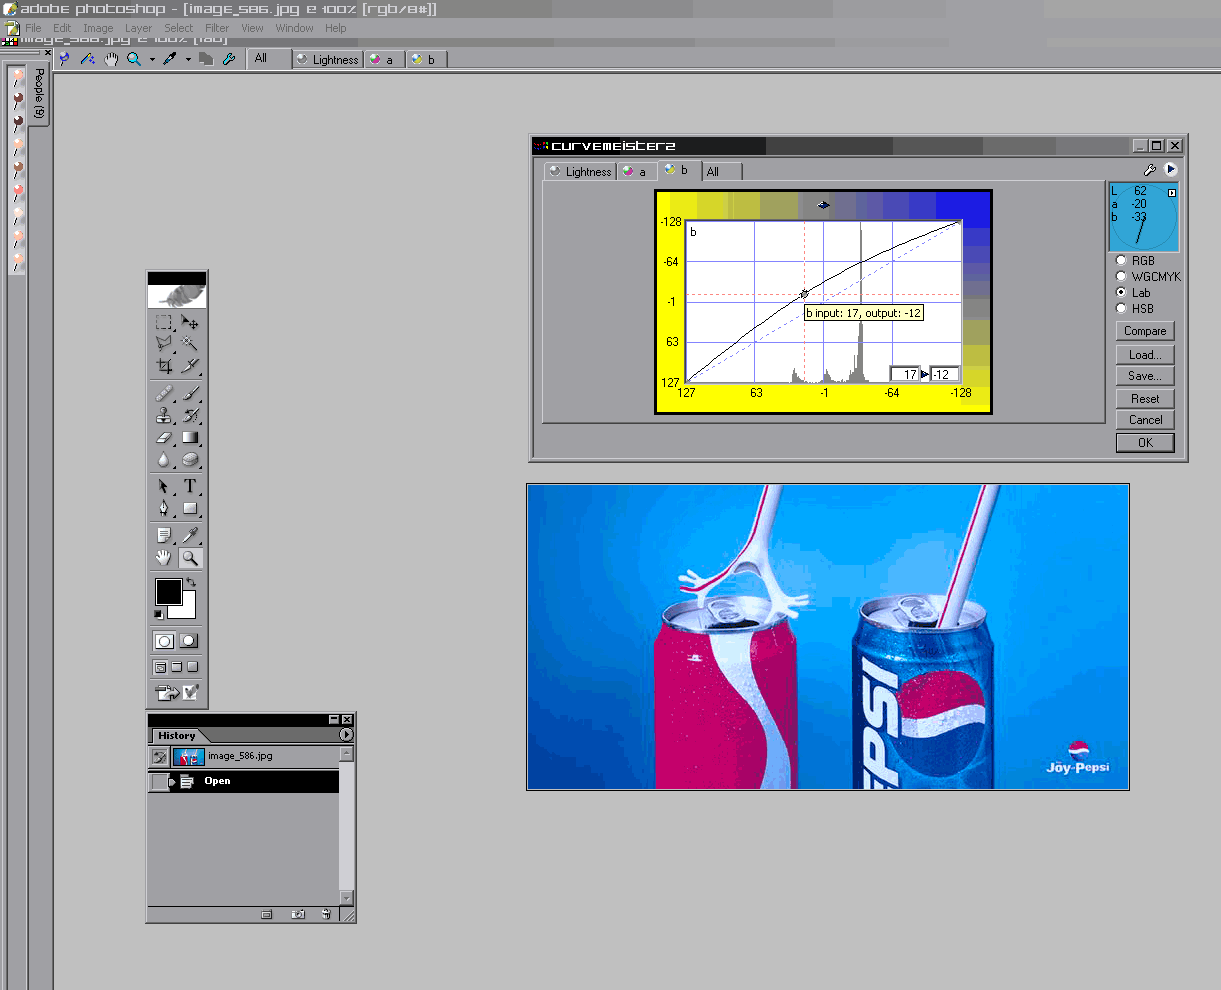
Task: Select the Crop tool
Action: click(164, 366)
